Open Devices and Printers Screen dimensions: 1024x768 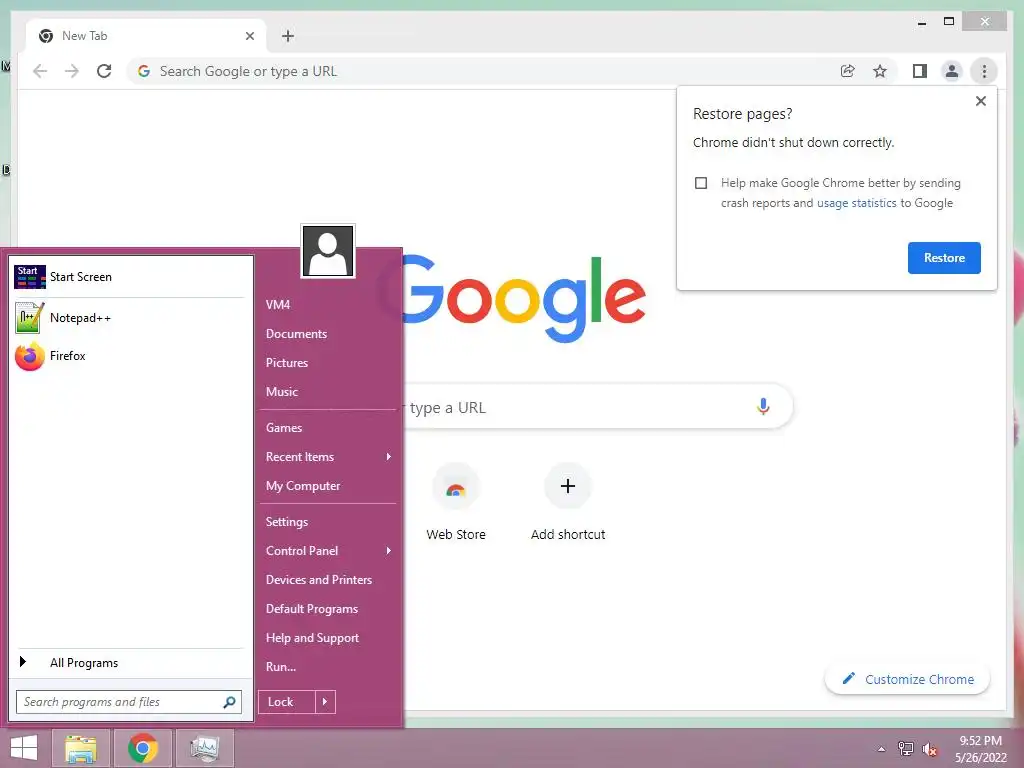pos(319,580)
